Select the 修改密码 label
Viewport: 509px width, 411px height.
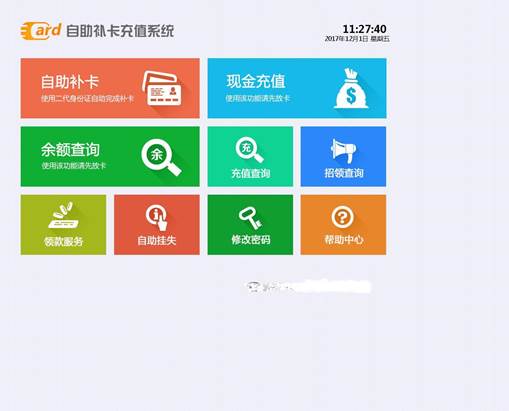251,240
